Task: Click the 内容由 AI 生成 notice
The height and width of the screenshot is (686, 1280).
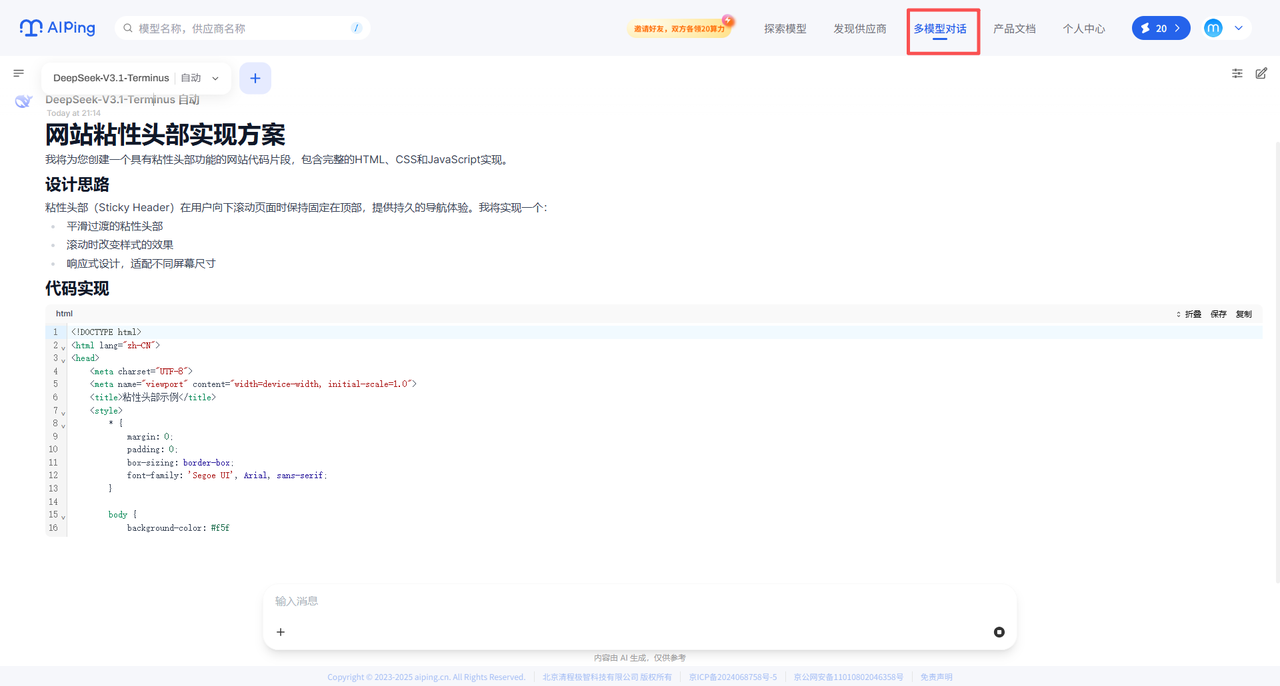Action: (640, 658)
